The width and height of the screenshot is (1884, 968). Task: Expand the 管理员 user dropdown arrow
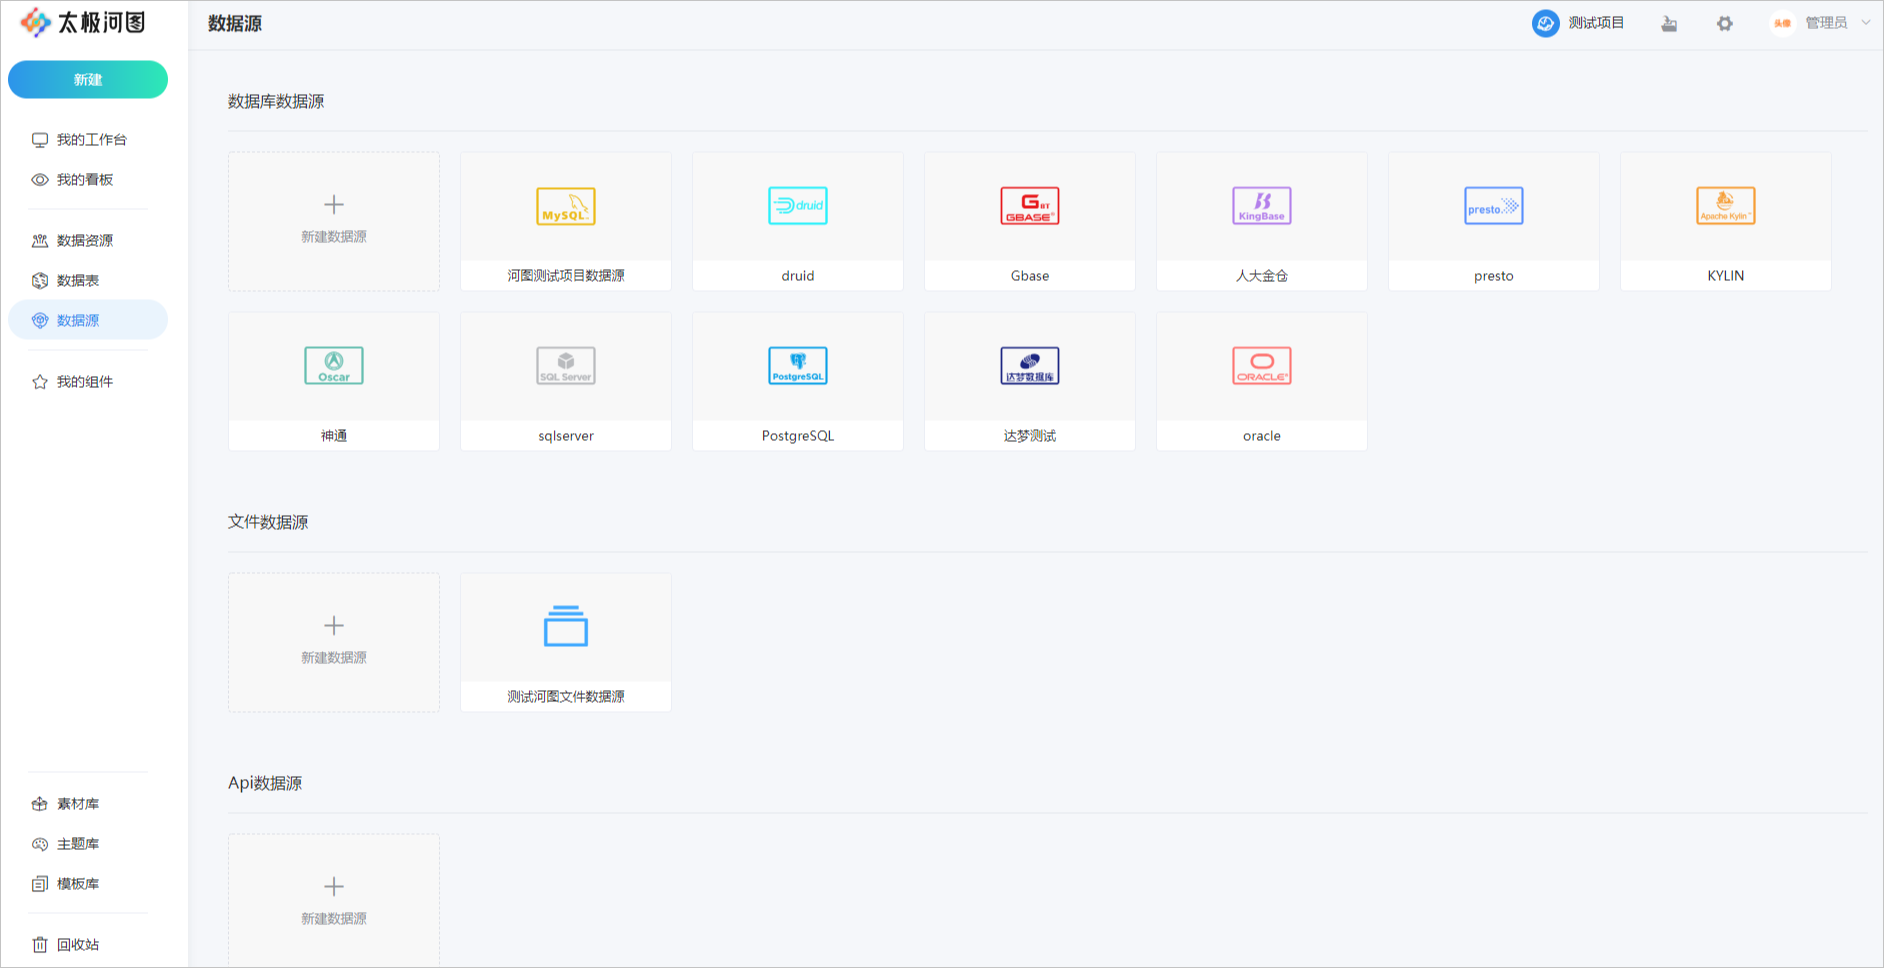point(1865,23)
